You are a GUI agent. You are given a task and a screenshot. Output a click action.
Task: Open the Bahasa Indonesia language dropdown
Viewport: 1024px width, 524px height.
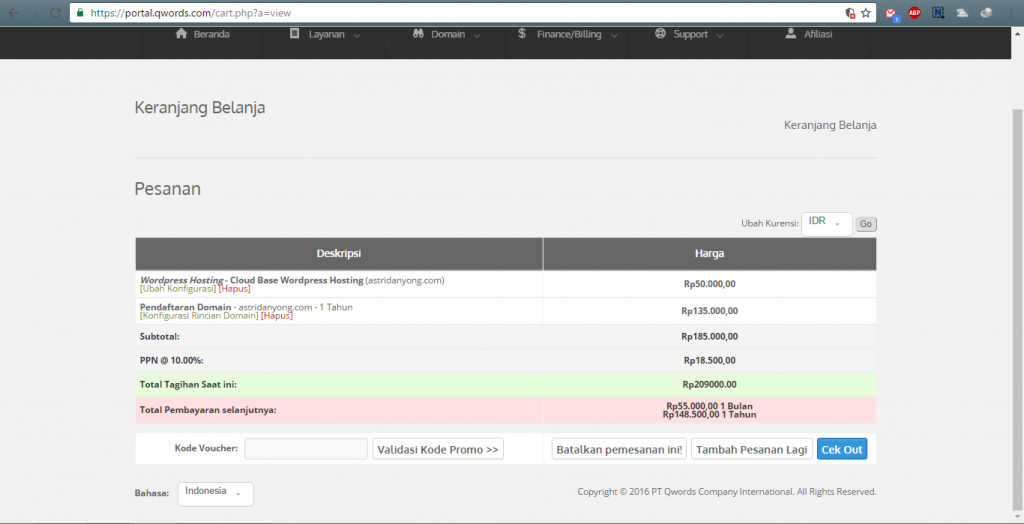[x=215, y=493]
